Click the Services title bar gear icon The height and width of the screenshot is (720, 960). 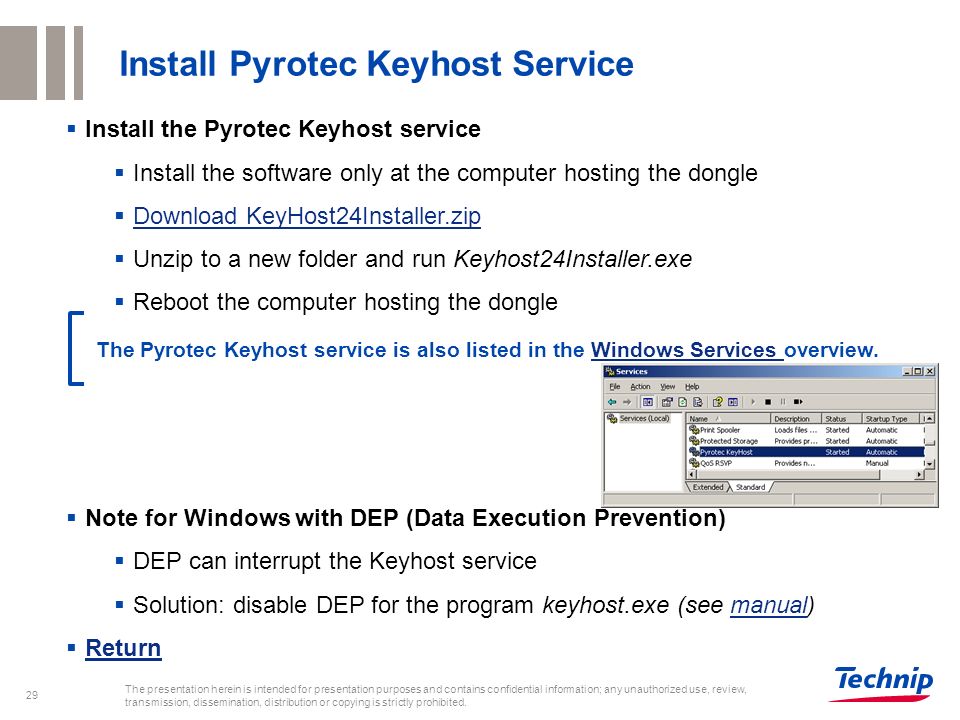tap(609, 371)
